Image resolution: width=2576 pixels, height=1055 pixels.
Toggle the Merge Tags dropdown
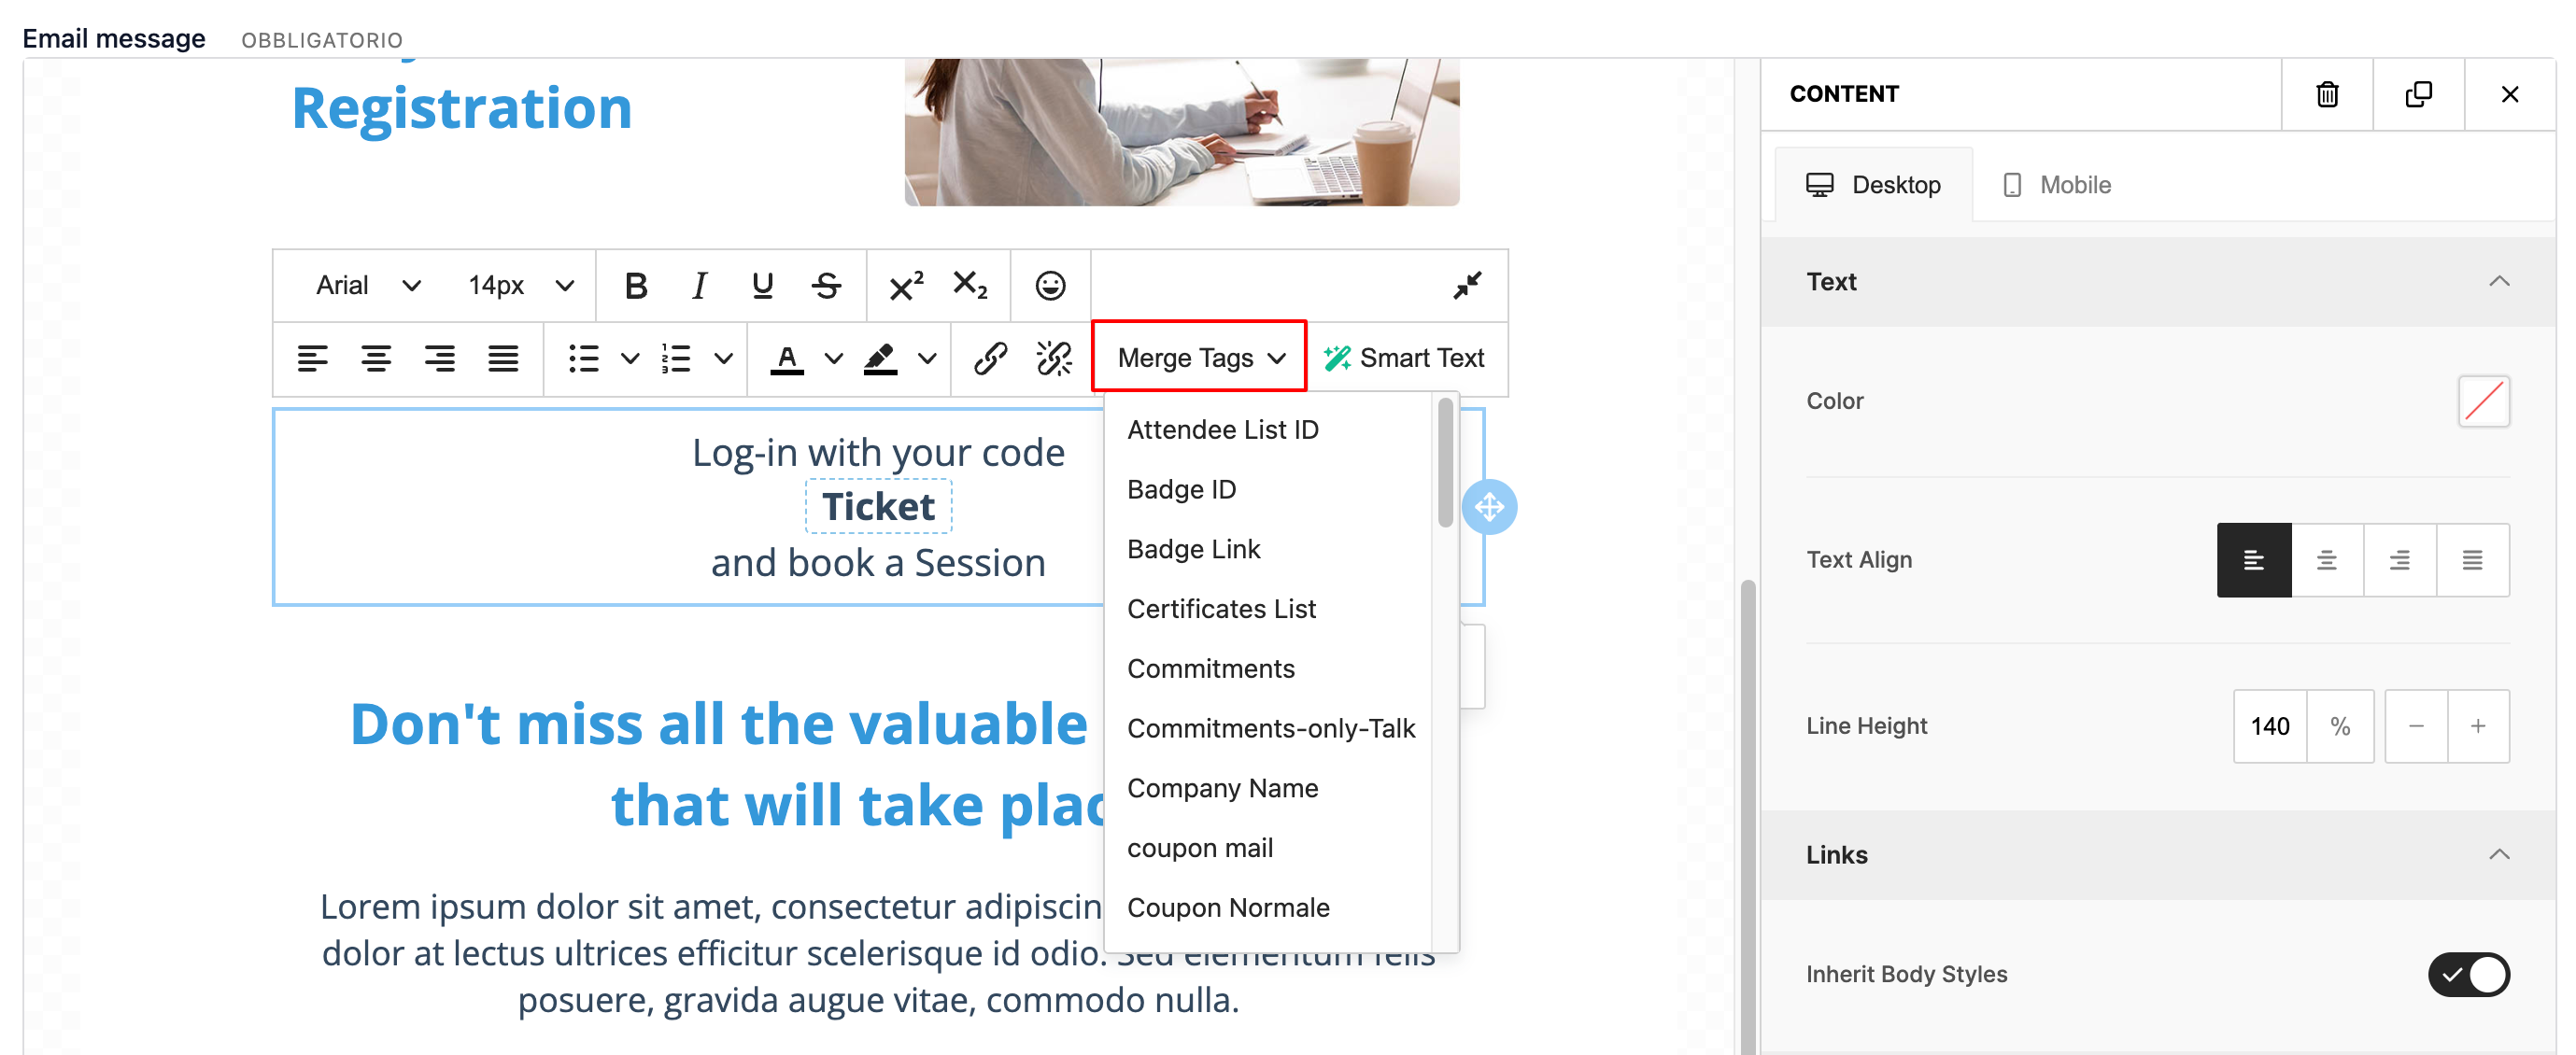click(1199, 357)
